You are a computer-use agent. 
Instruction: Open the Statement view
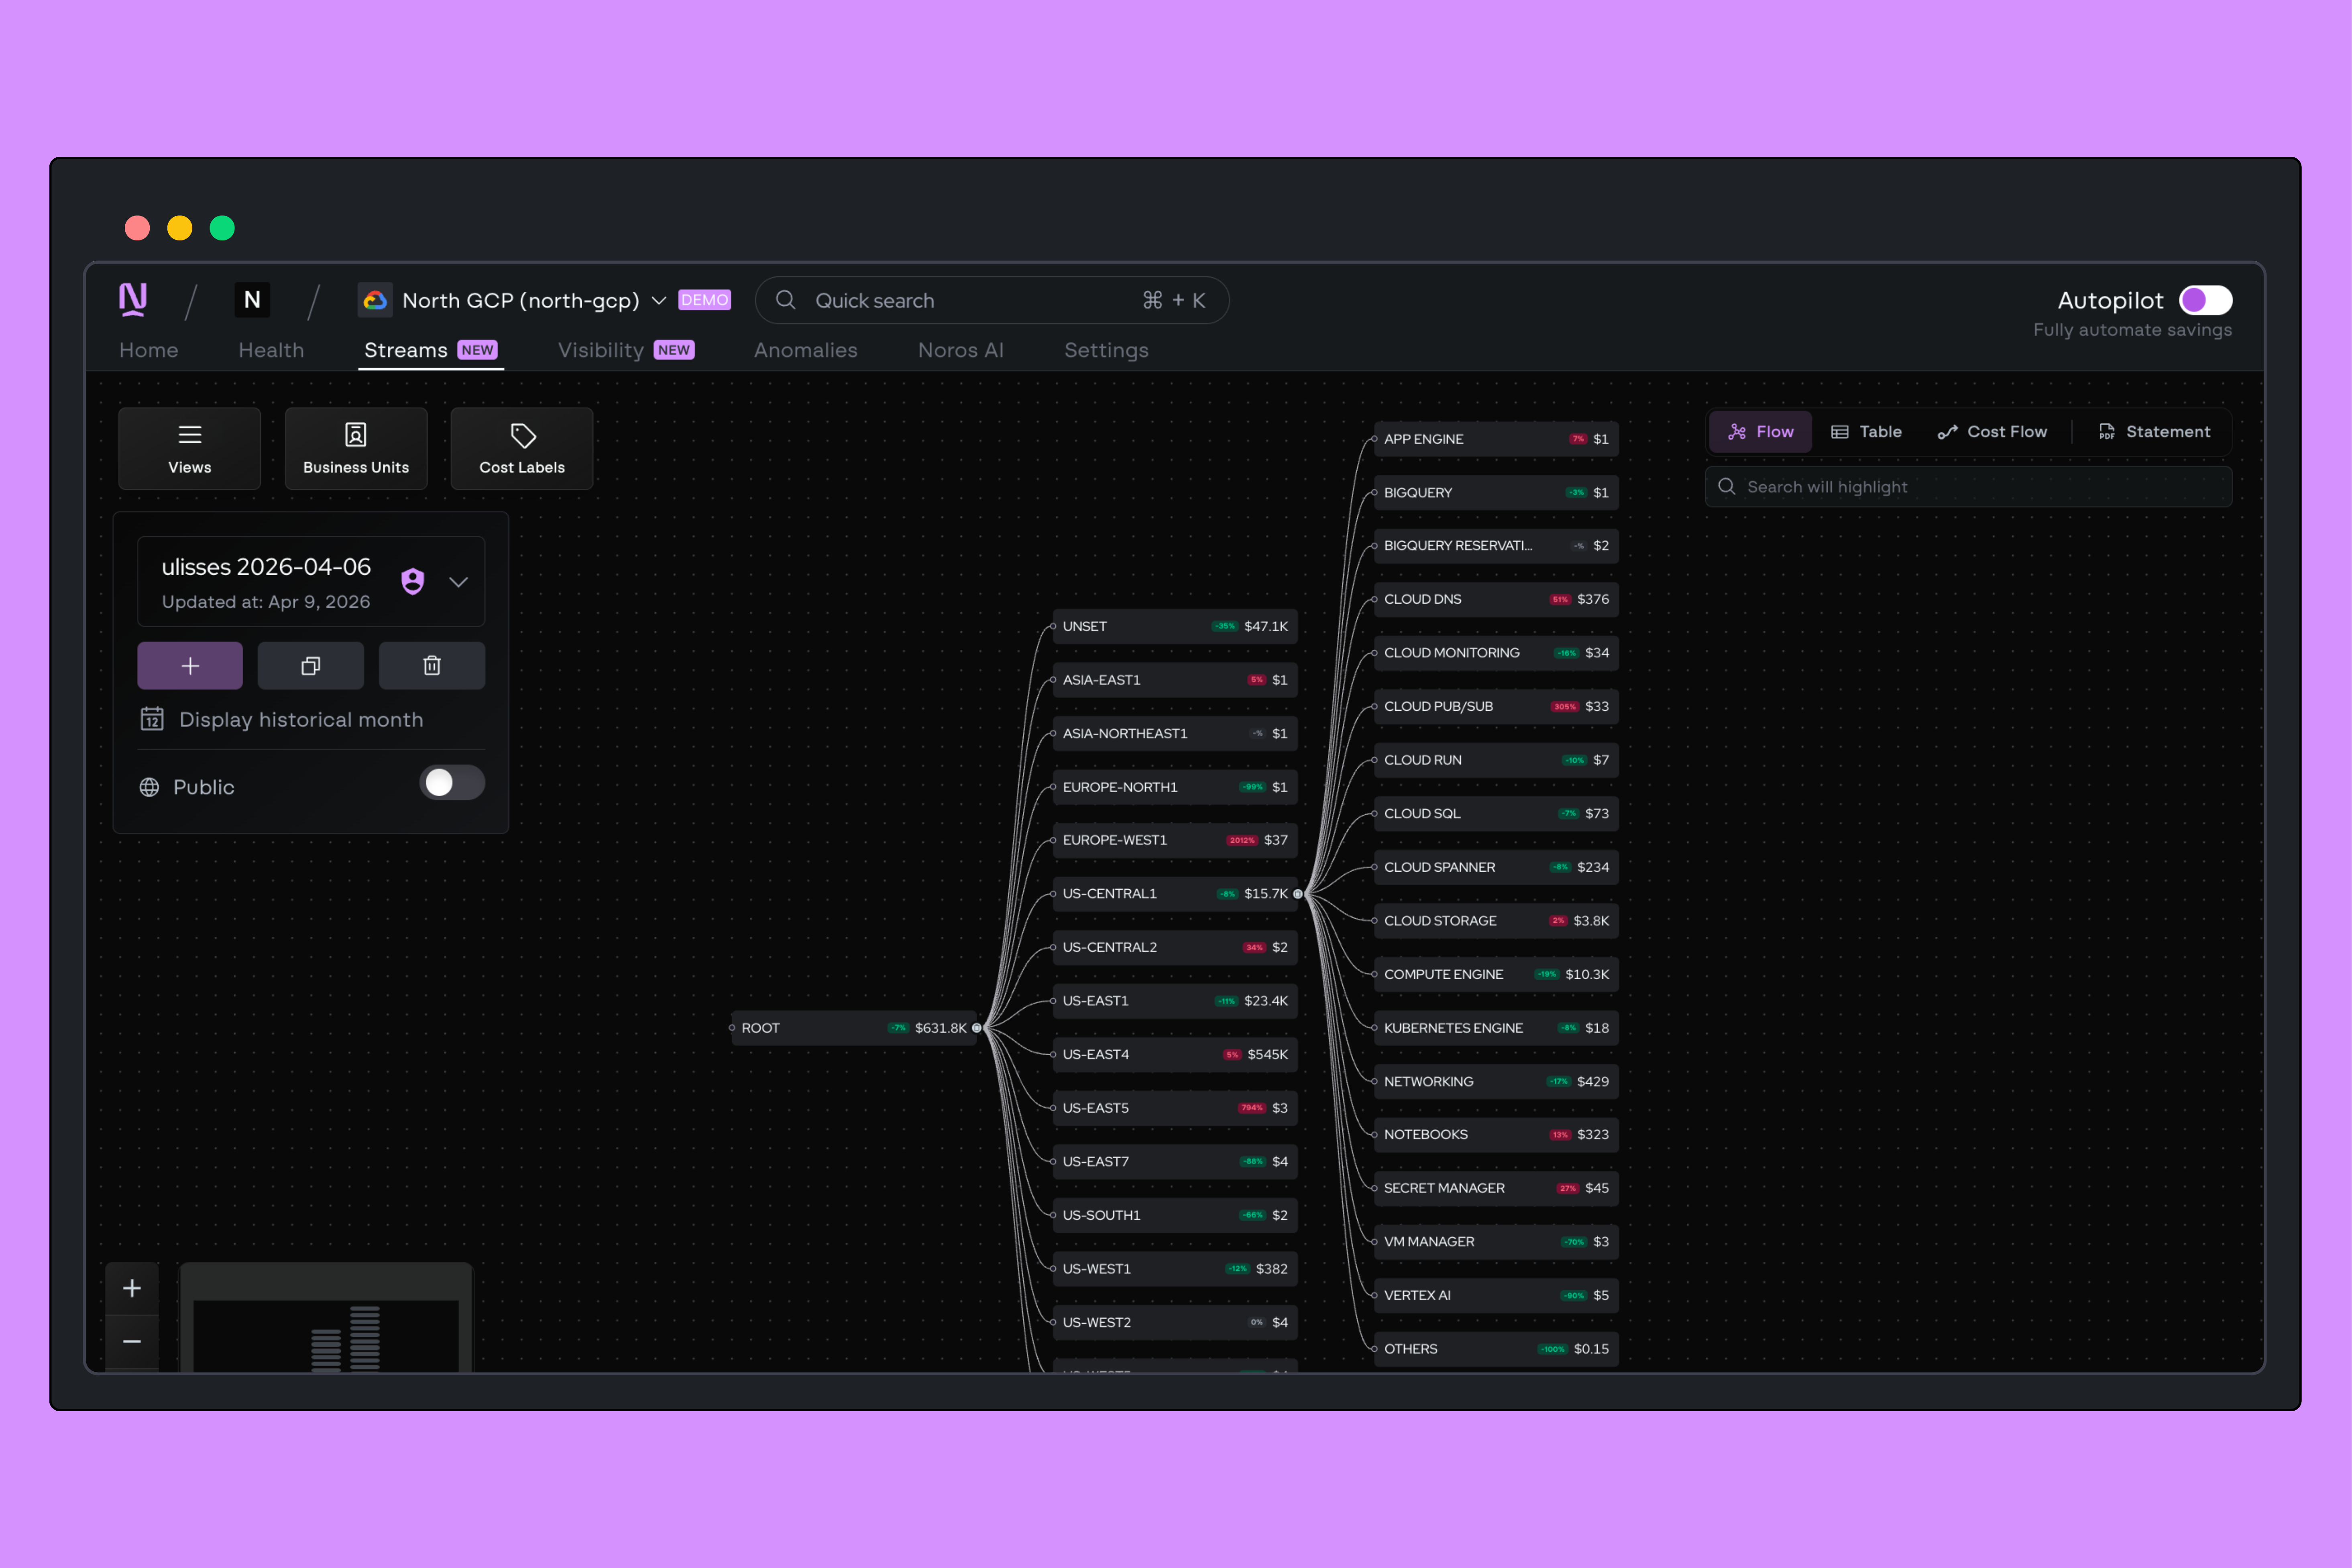pyautogui.click(x=2154, y=432)
